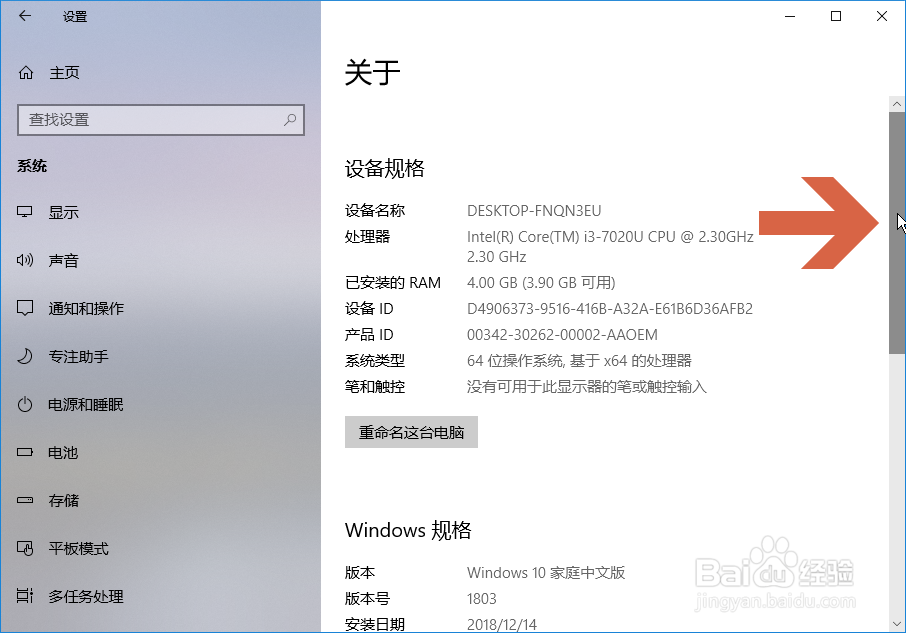Screen dimensions: 906x633
Task: Open 电源和睡眠 power settings
Action: (88, 404)
